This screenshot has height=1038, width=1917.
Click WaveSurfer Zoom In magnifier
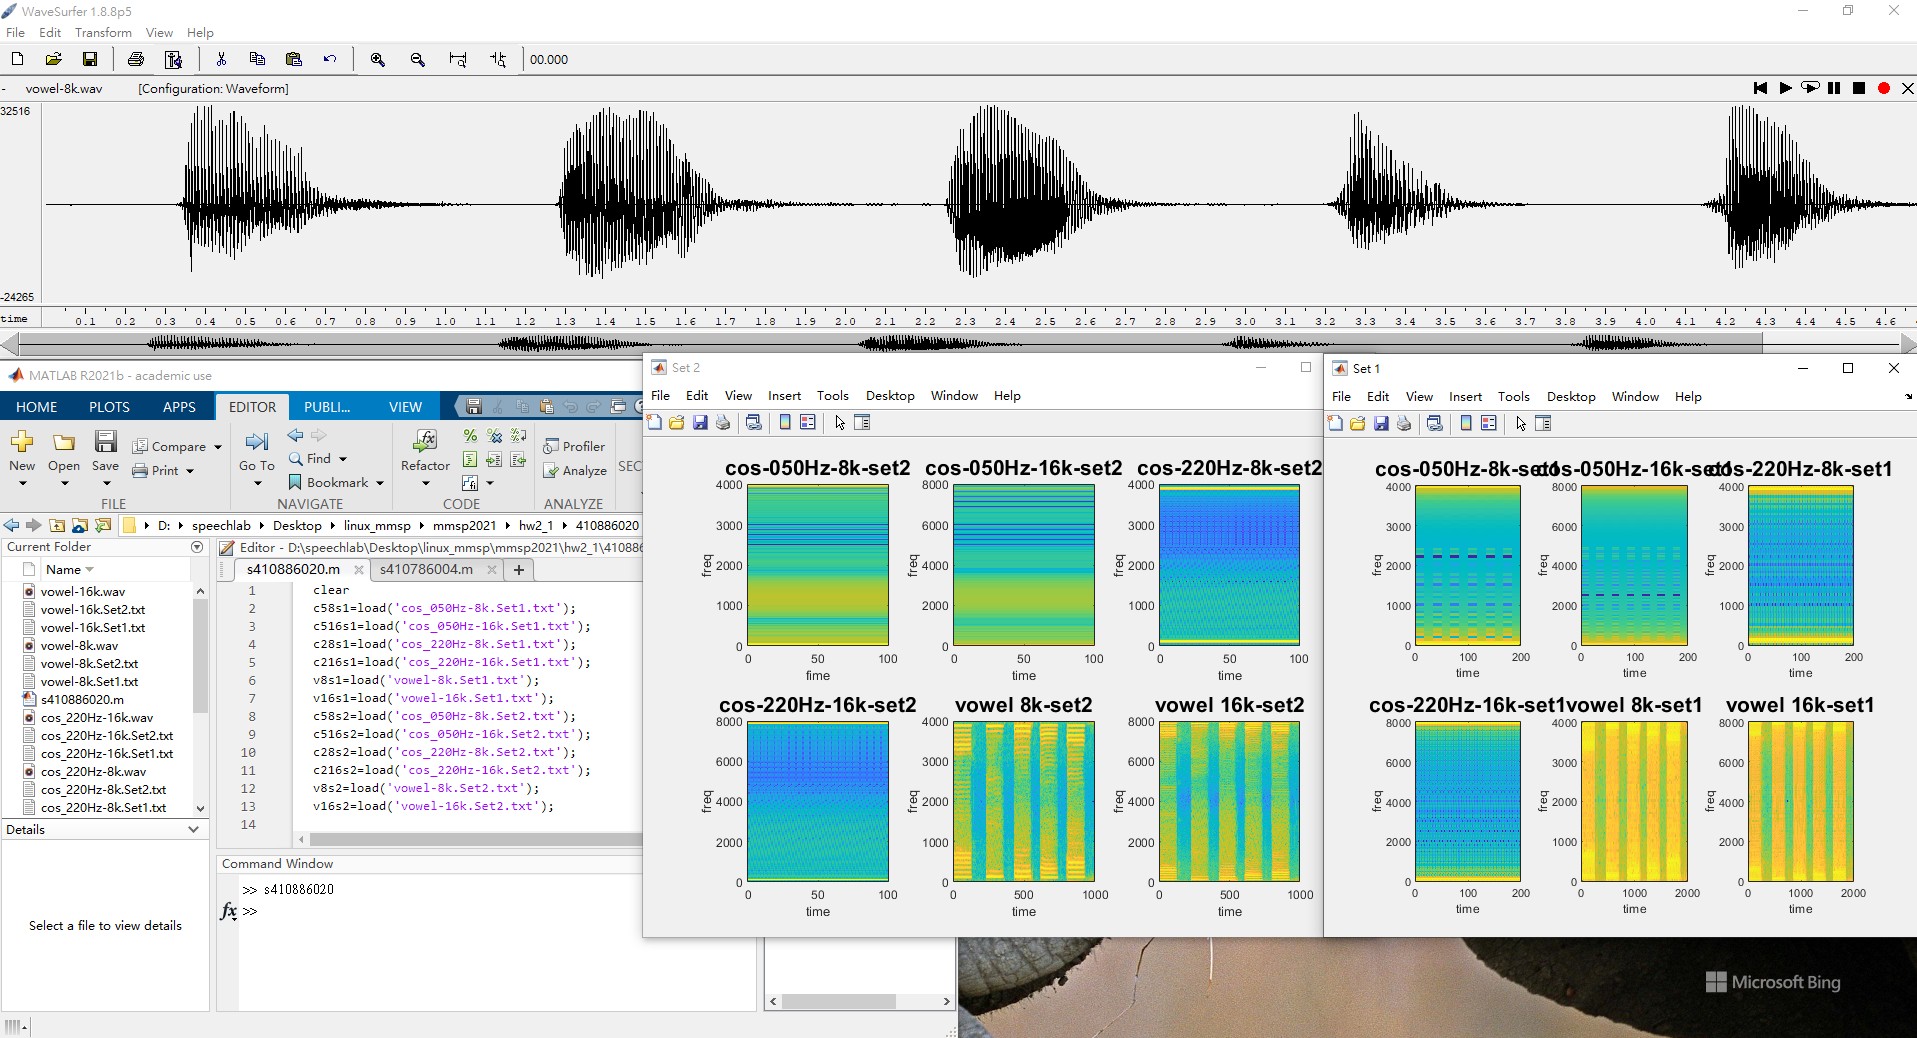[378, 59]
